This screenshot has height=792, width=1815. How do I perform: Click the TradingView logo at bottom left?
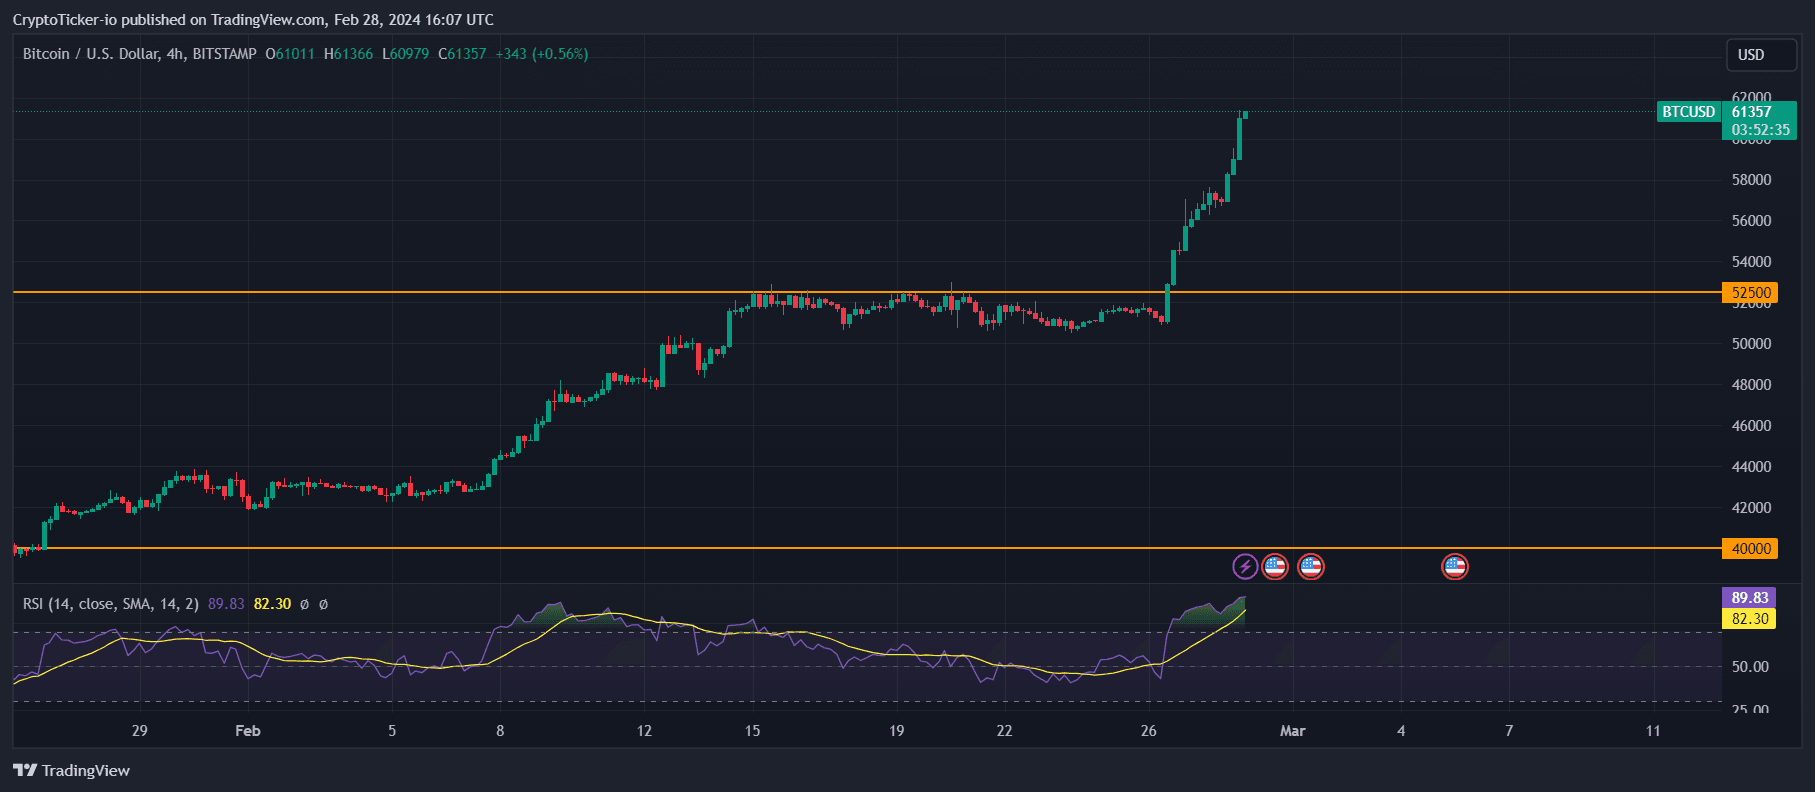click(x=71, y=770)
